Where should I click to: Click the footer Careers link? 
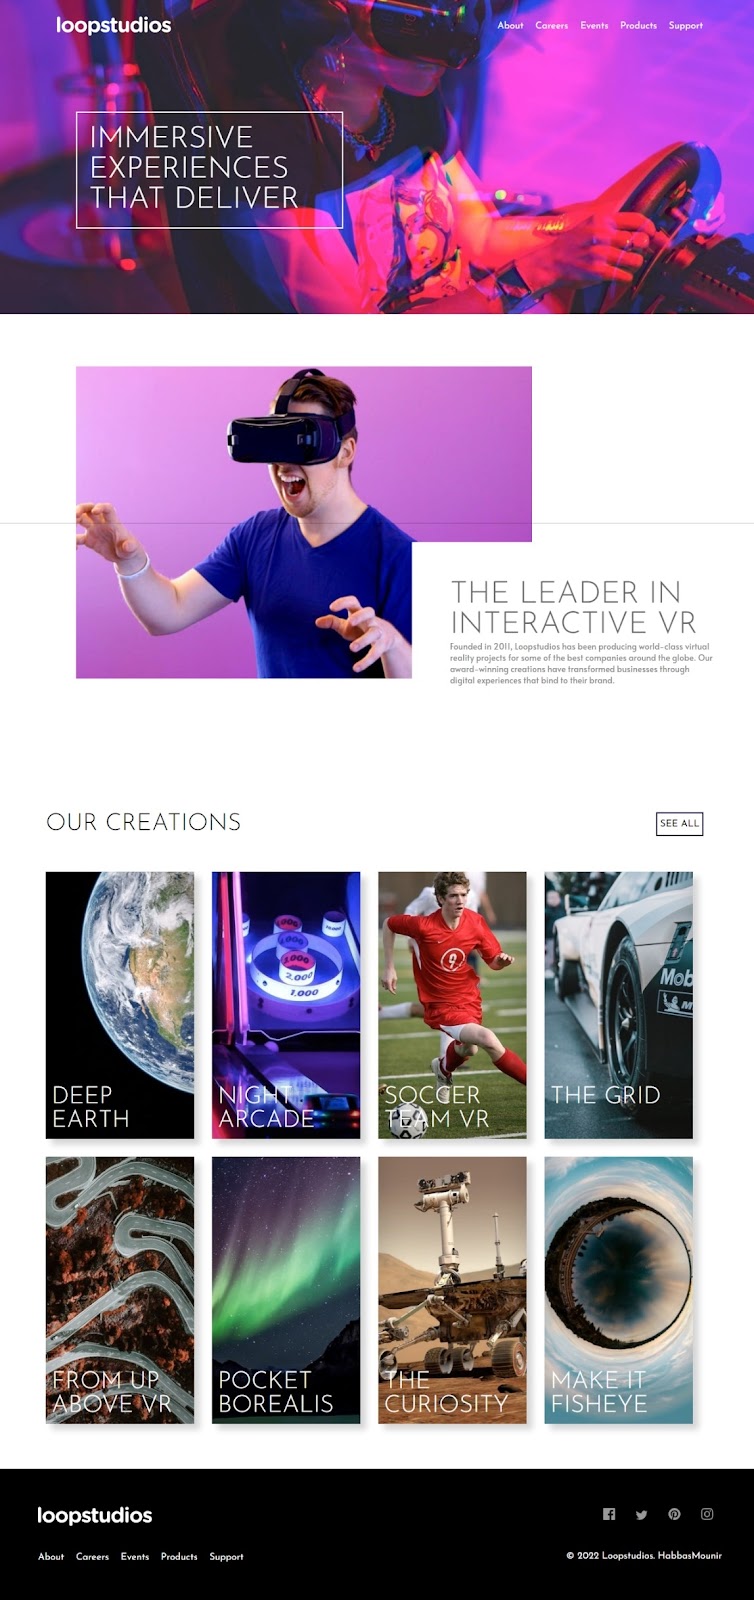coord(92,1556)
